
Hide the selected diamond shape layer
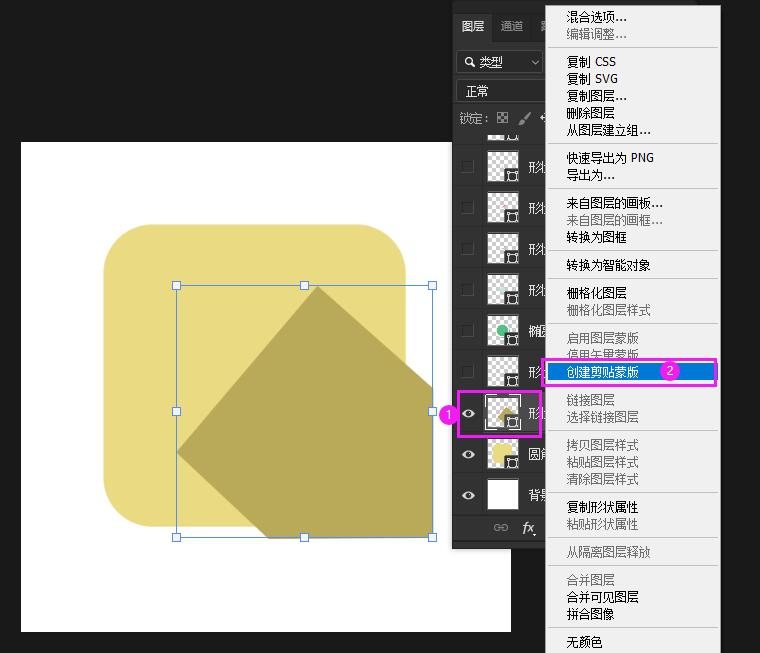[x=468, y=413]
